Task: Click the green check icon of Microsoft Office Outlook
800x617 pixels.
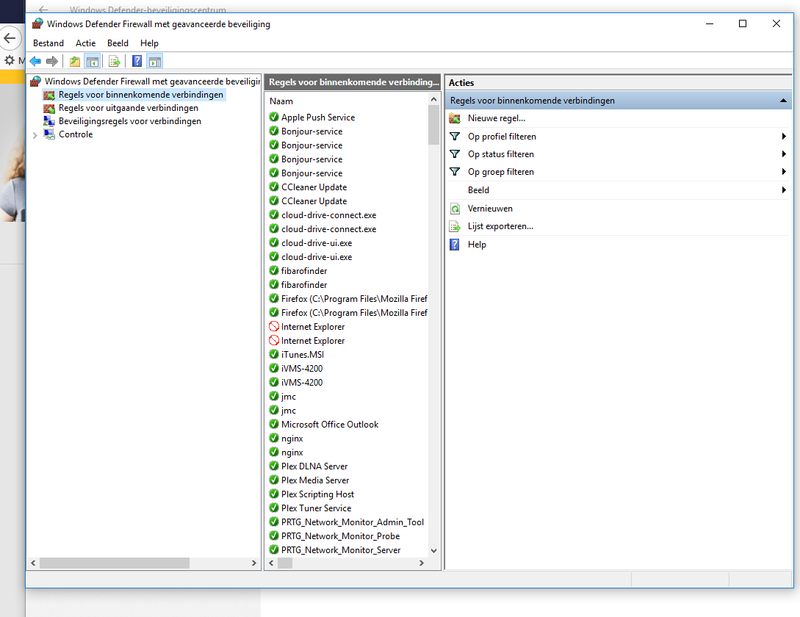Action: point(274,424)
